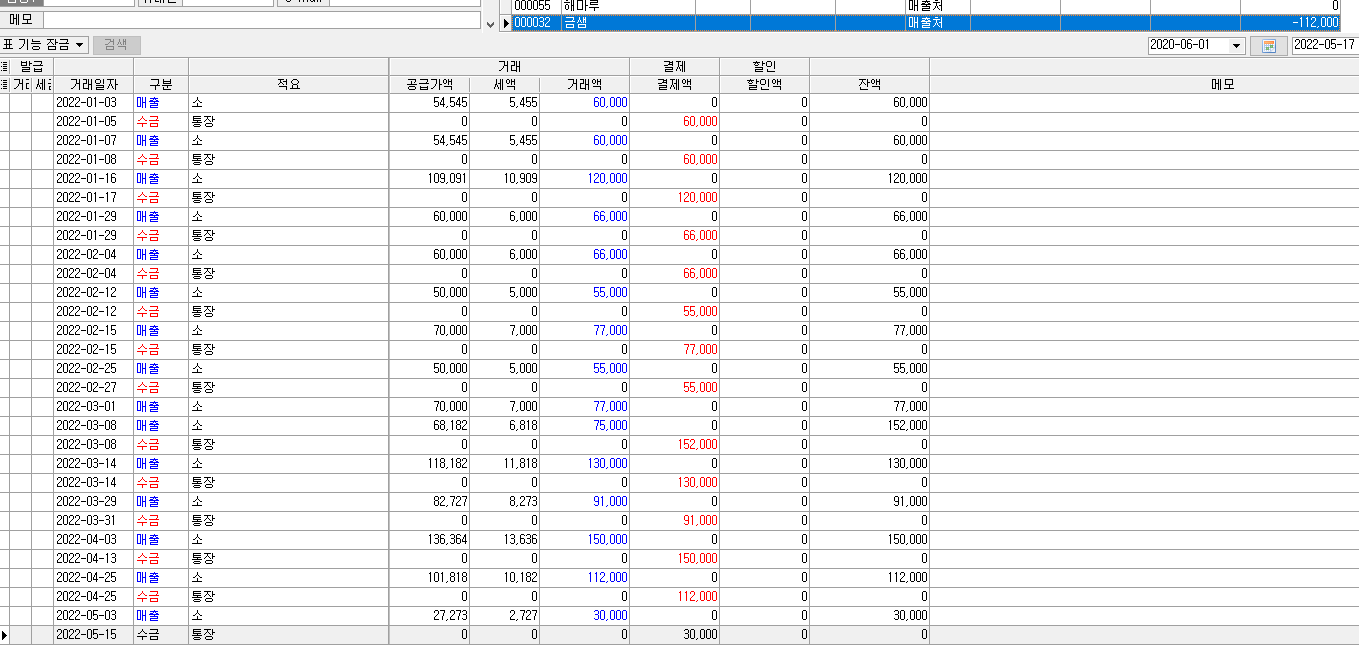1359x661 pixels.
Task: Click the row pointer arrow of the 000032 금샘 row
Action: point(506,22)
